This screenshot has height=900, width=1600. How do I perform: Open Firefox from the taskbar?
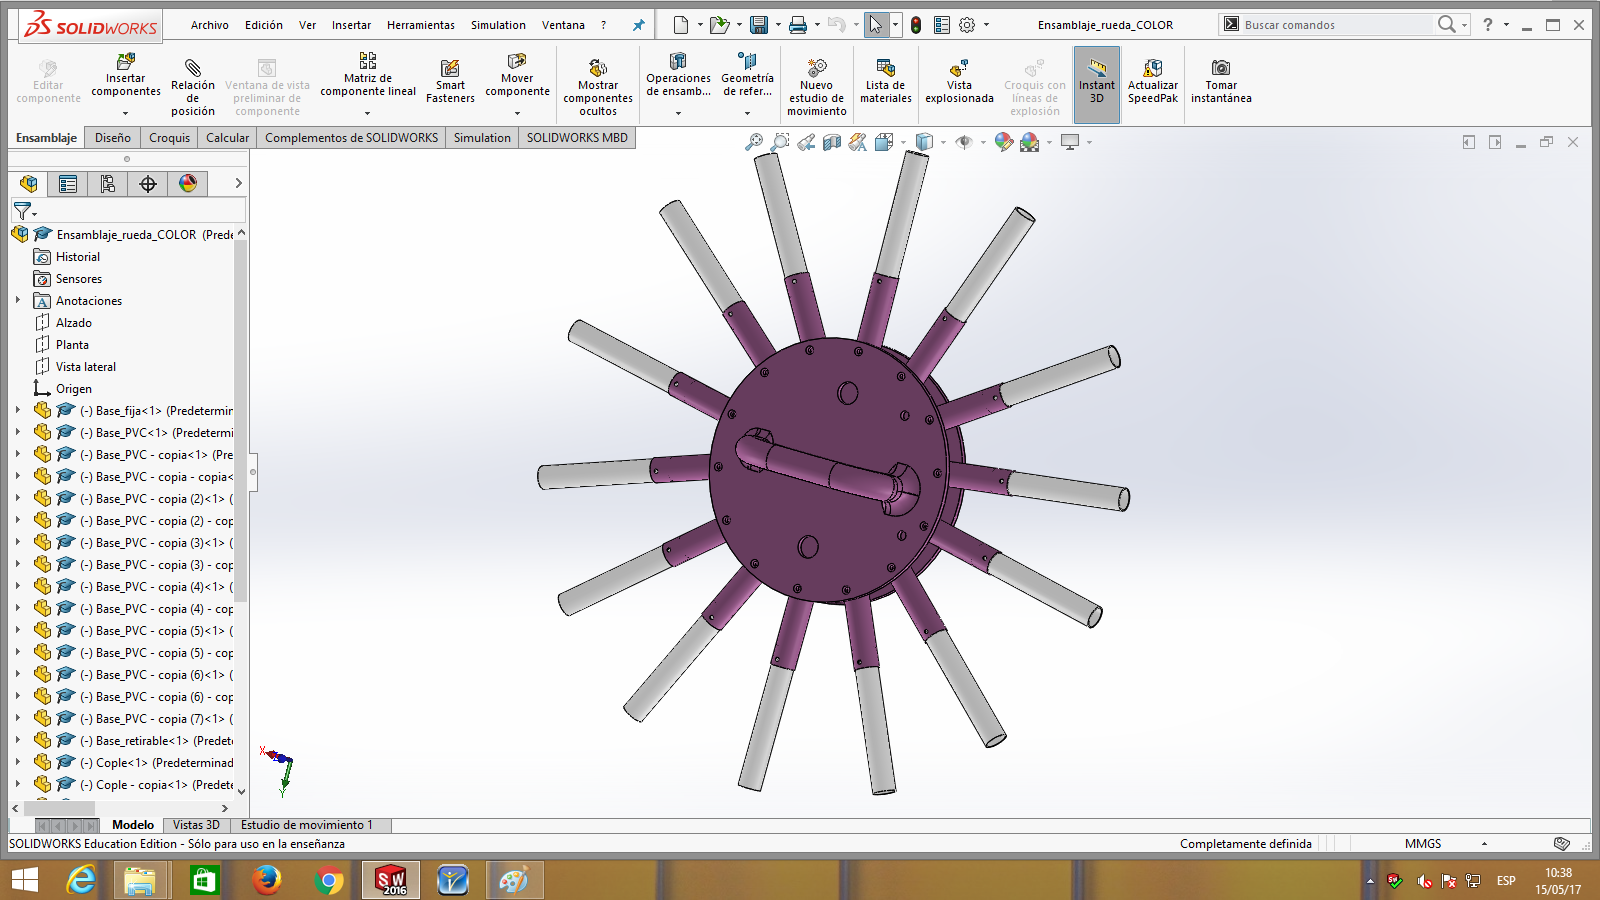(266, 880)
